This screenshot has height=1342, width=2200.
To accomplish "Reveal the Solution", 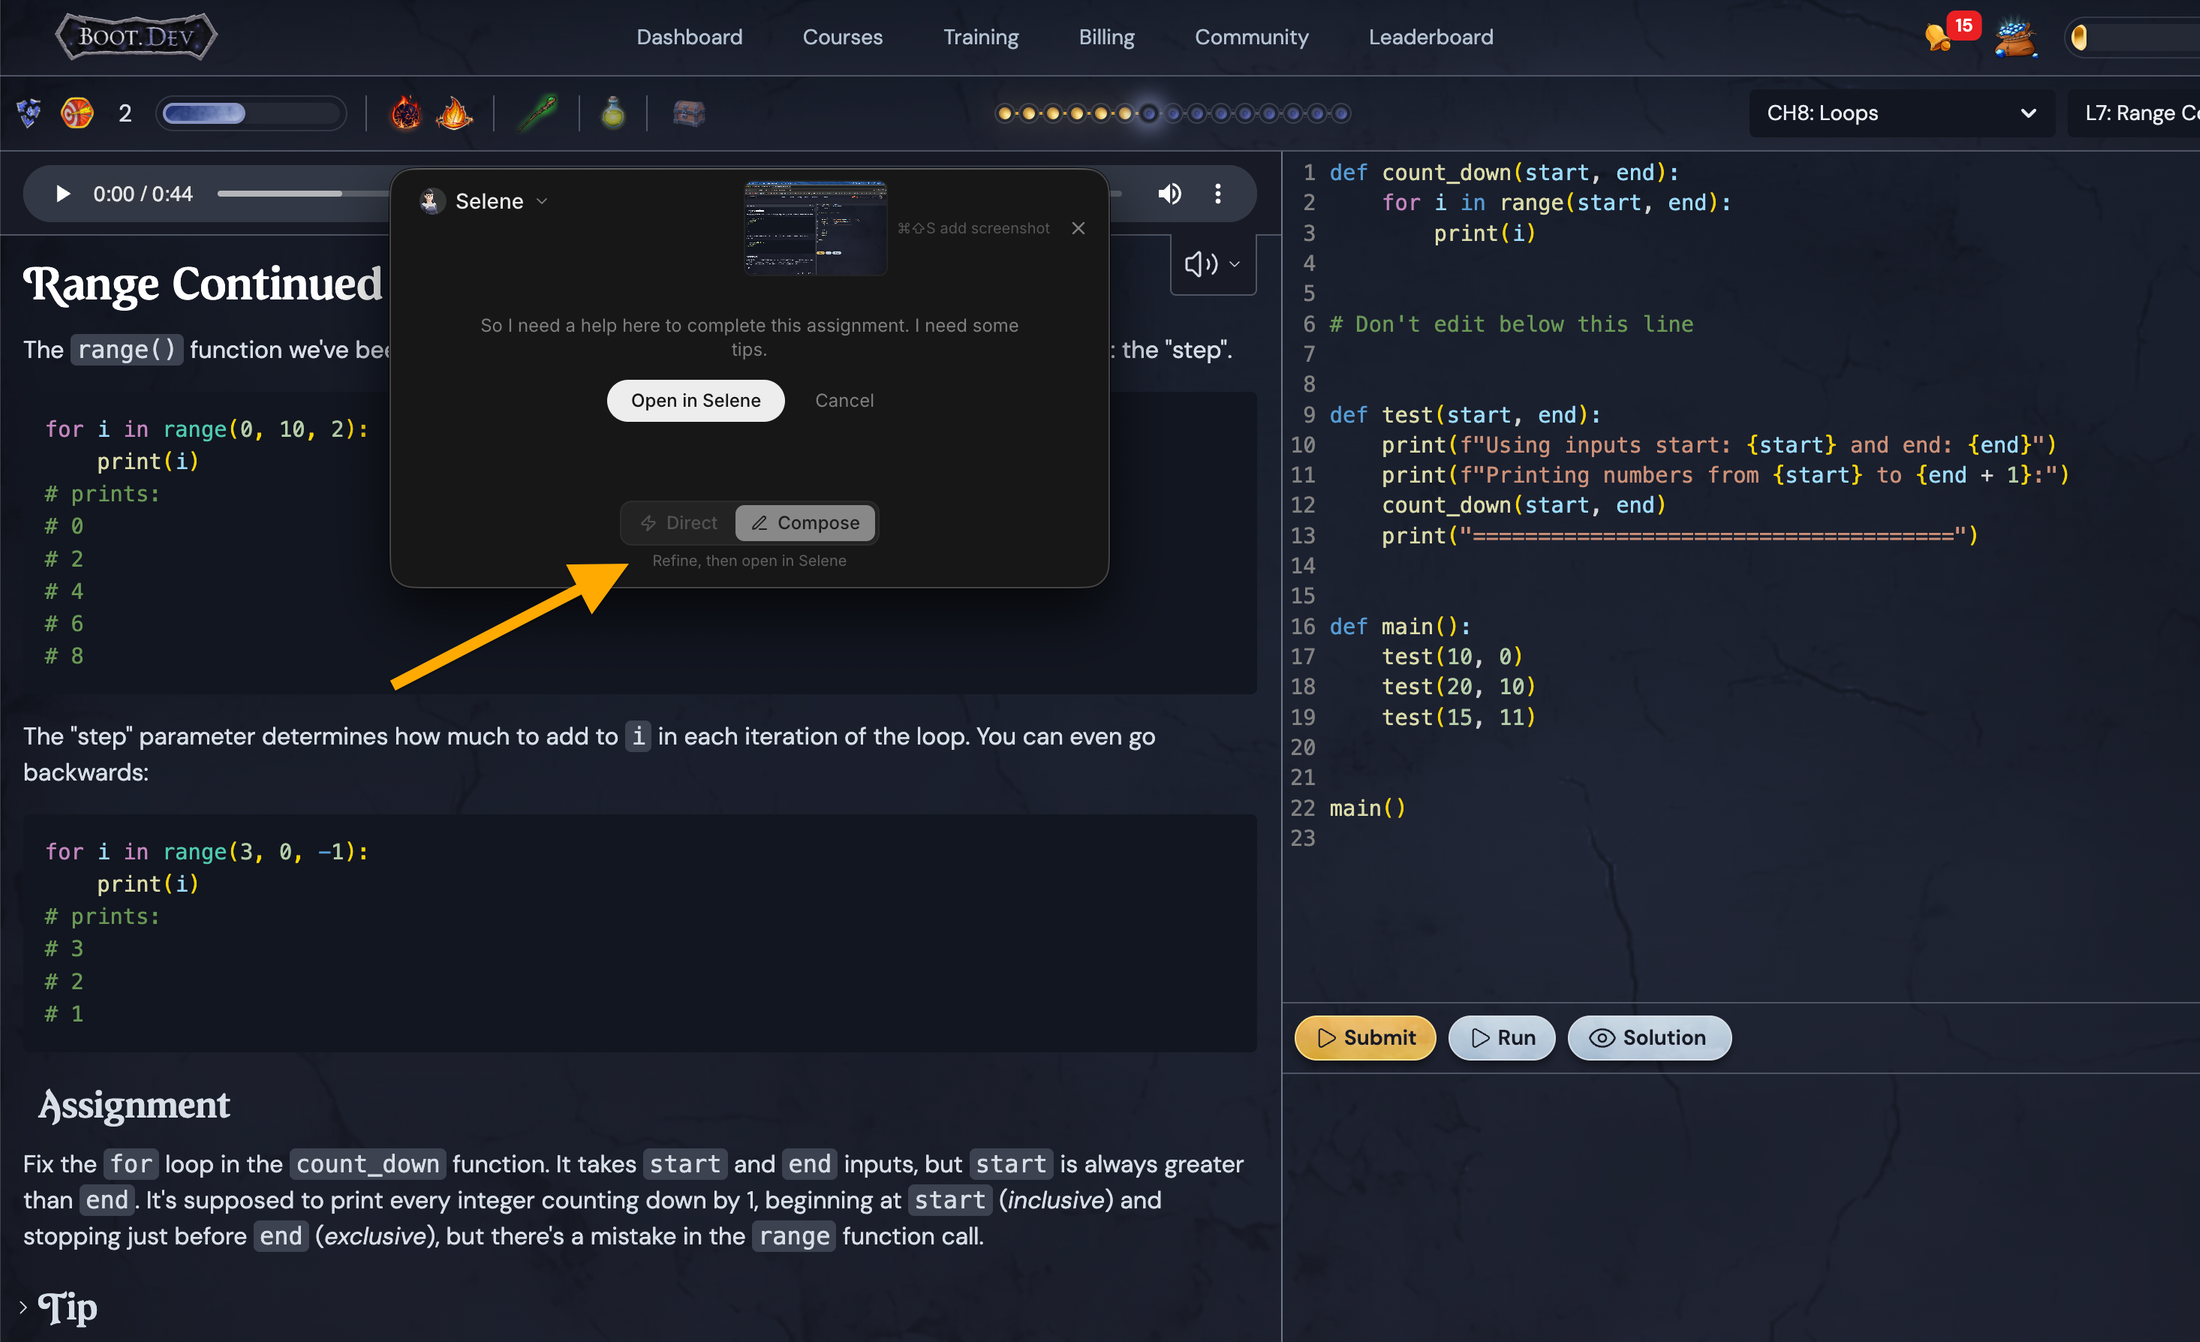I will coord(1649,1038).
